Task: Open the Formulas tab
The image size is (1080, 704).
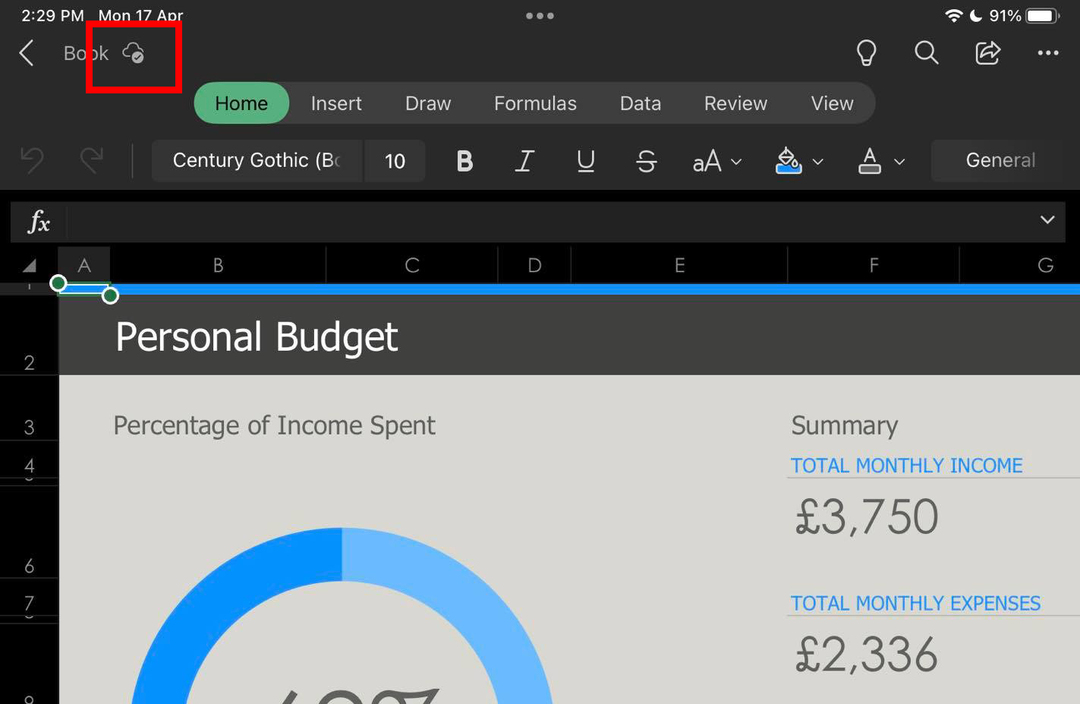Action: coord(535,103)
